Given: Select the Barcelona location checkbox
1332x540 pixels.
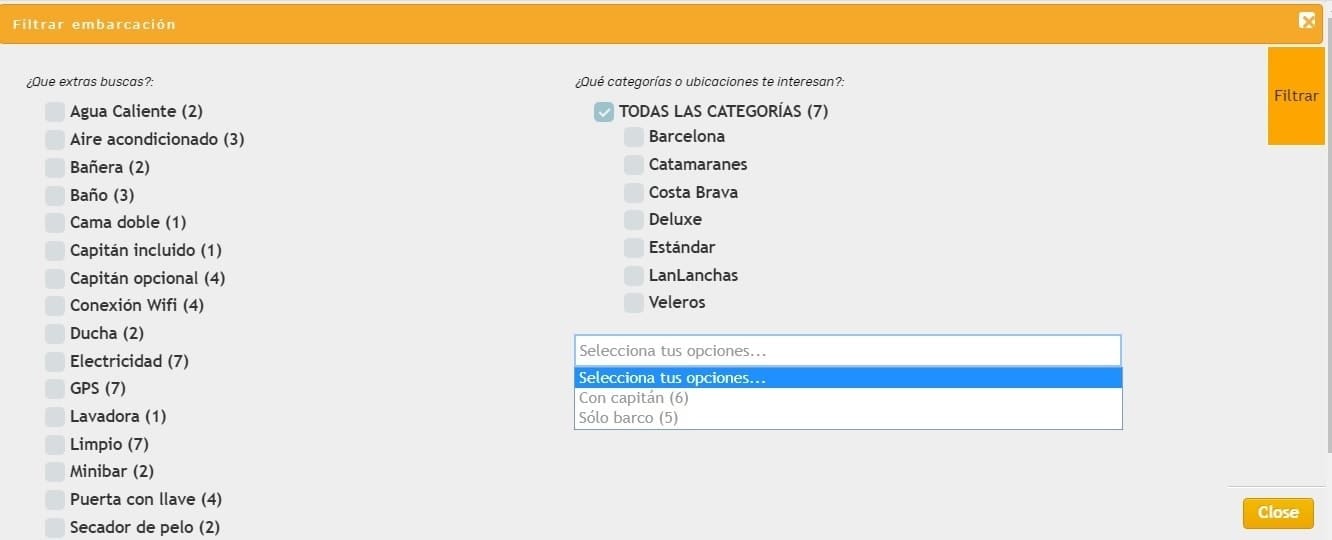Looking at the screenshot, I should click(x=633, y=137).
